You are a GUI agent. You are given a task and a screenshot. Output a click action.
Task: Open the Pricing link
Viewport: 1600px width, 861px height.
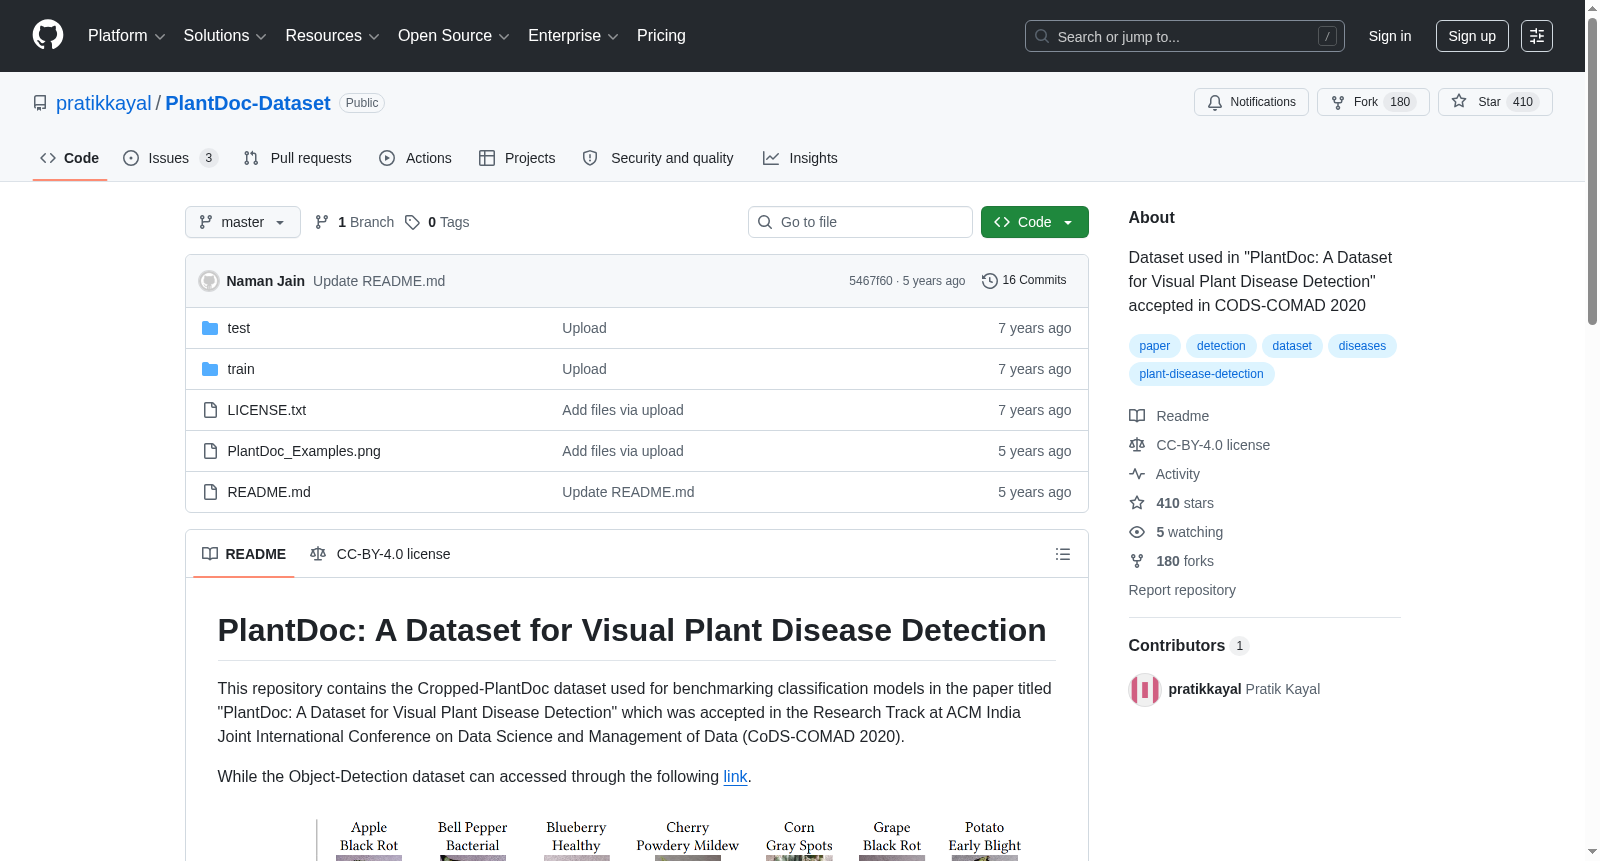click(661, 36)
